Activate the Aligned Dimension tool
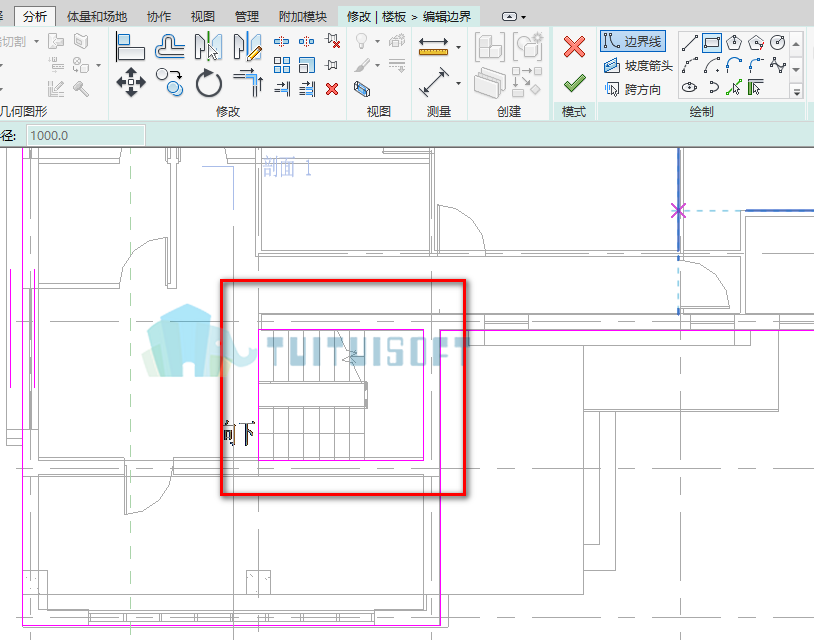The image size is (814, 640). click(433, 82)
